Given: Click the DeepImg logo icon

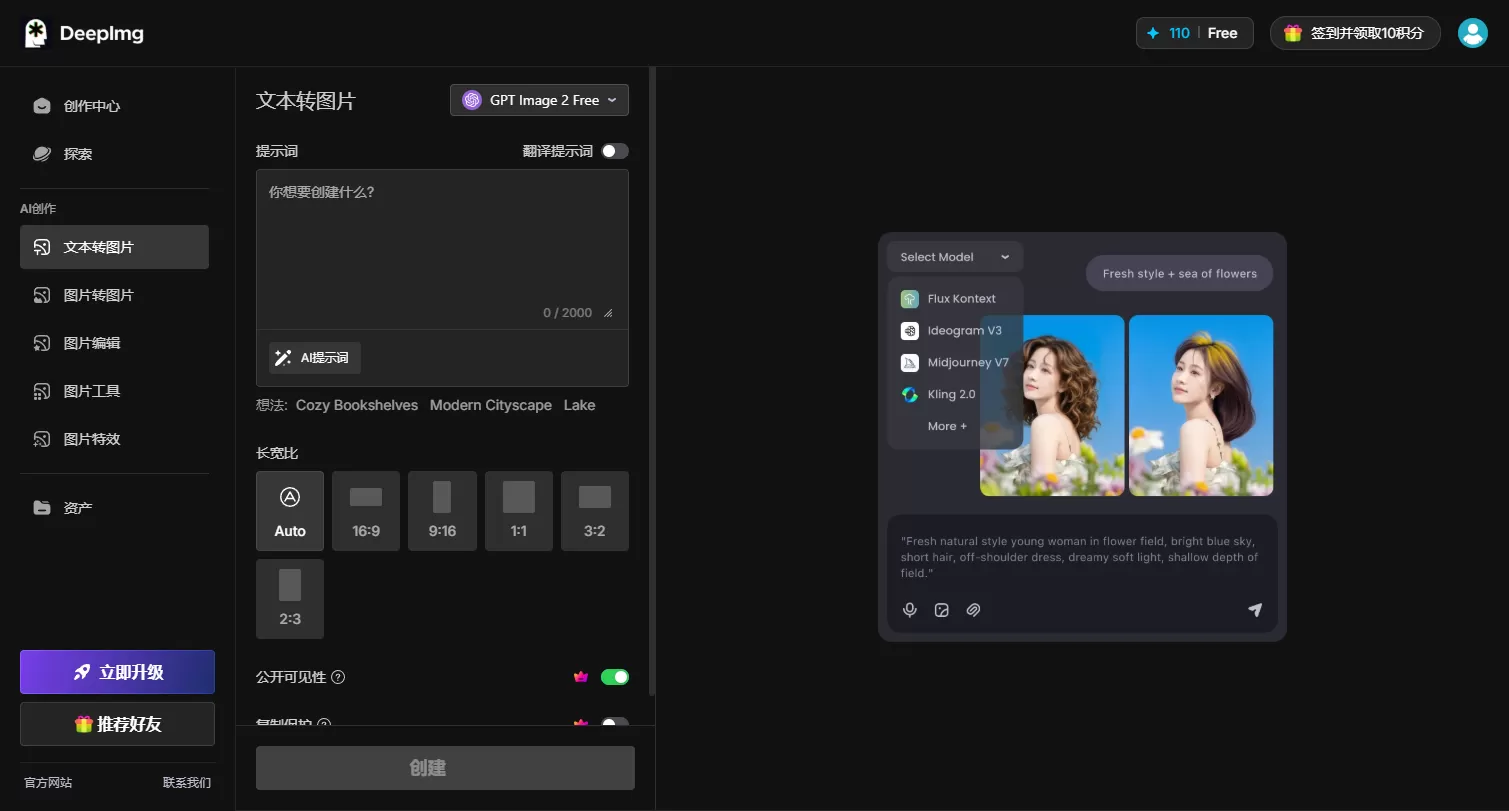Looking at the screenshot, I should pyautogui.click(x=36, y=33).
